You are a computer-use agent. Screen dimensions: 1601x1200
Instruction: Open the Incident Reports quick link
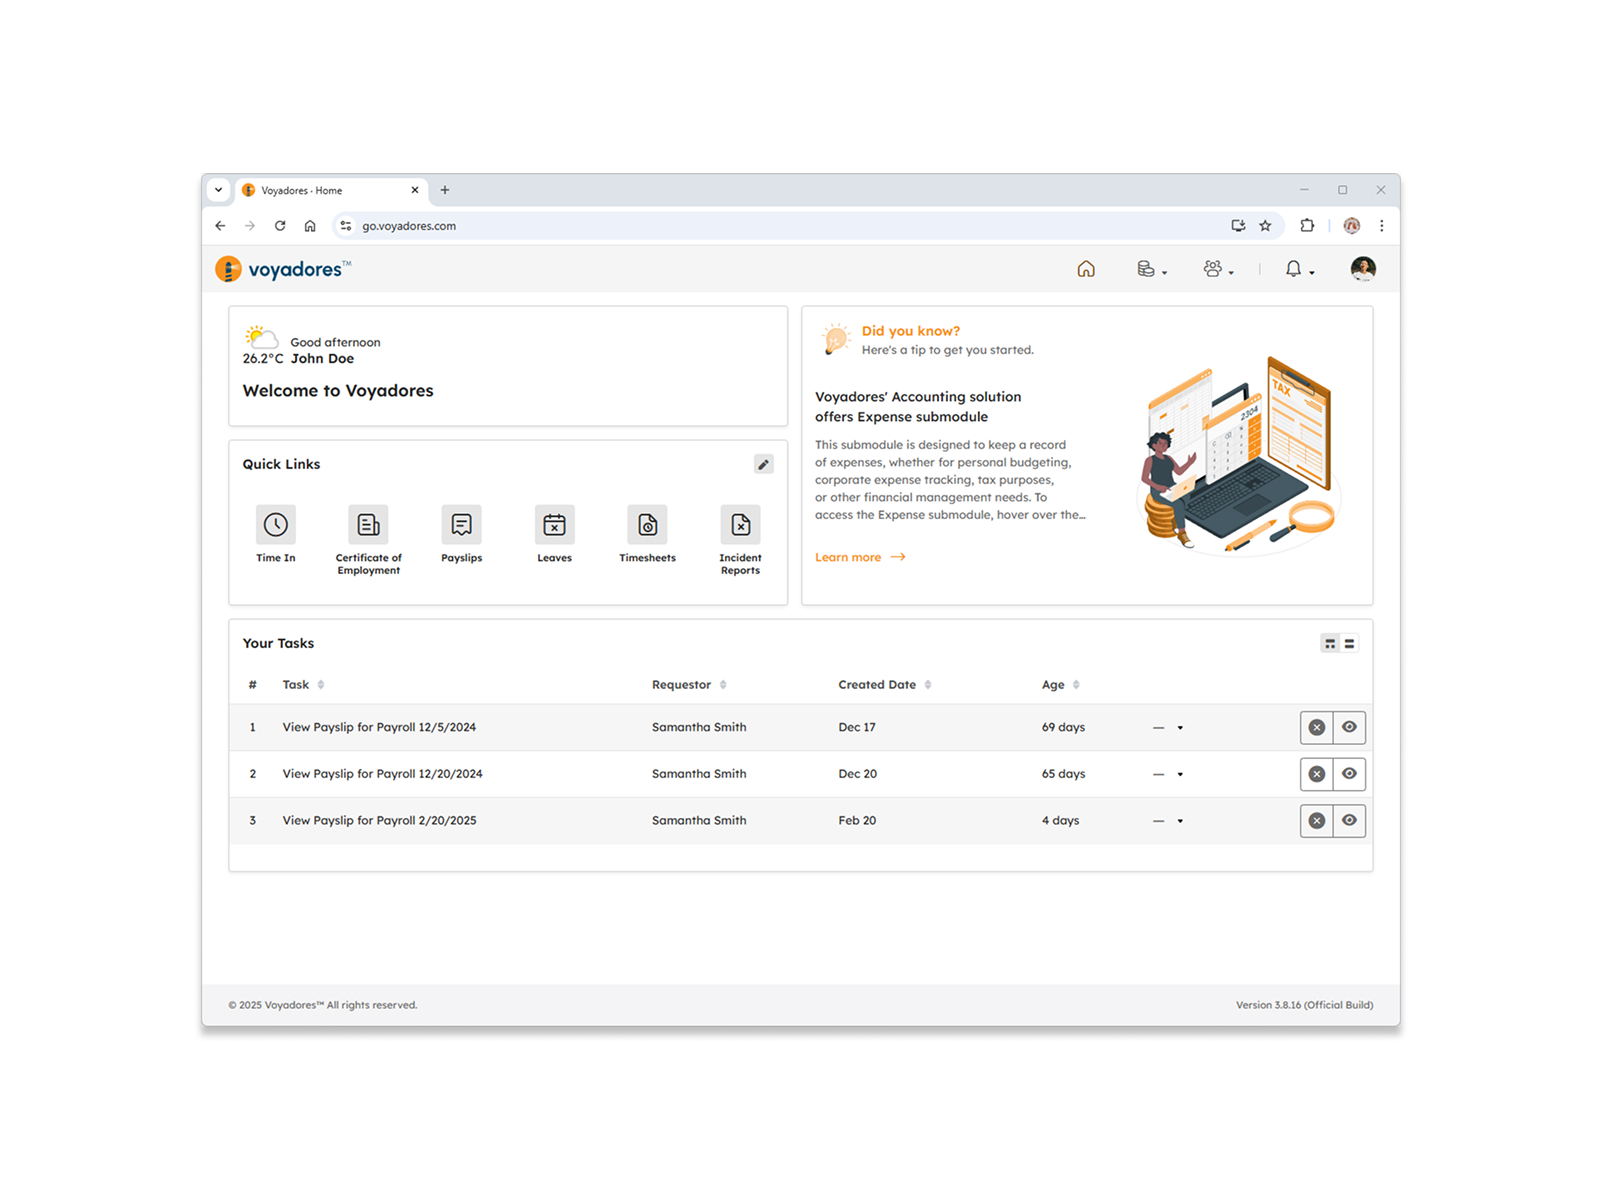click(x=741, y=541)
